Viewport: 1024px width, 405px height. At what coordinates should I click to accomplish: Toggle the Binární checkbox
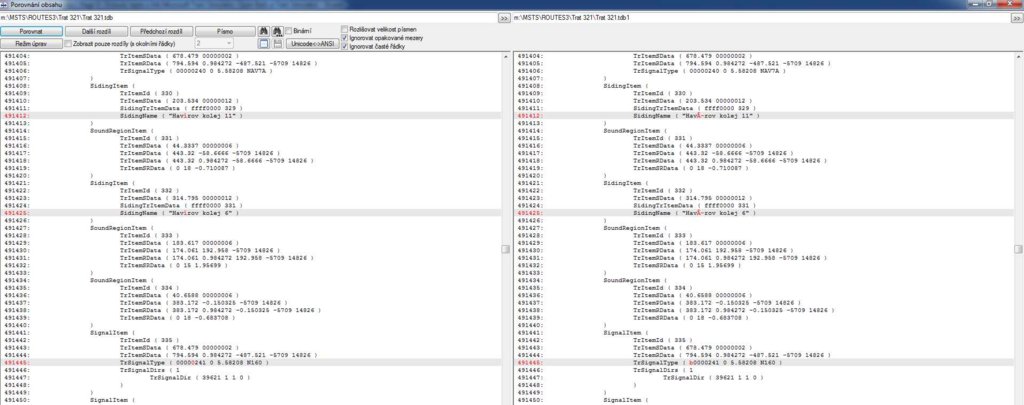[291, 32]
